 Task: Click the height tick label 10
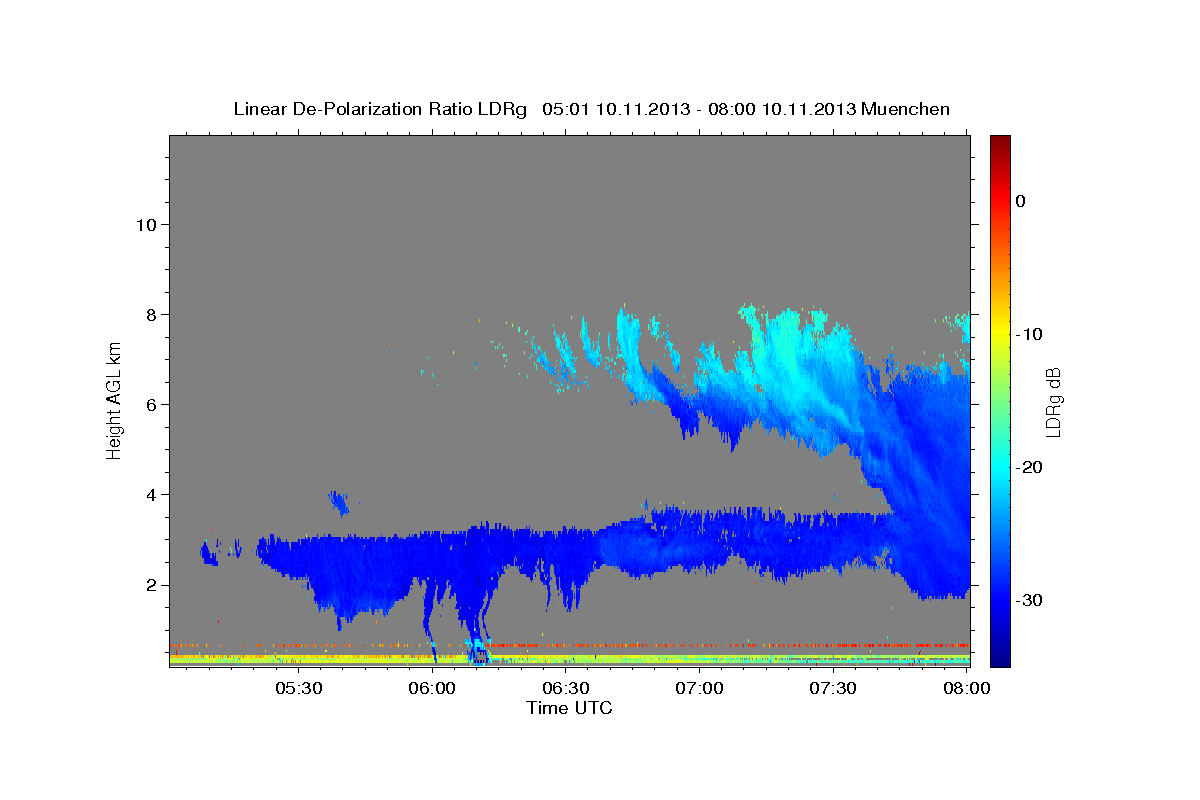click(x=146, y=224)
